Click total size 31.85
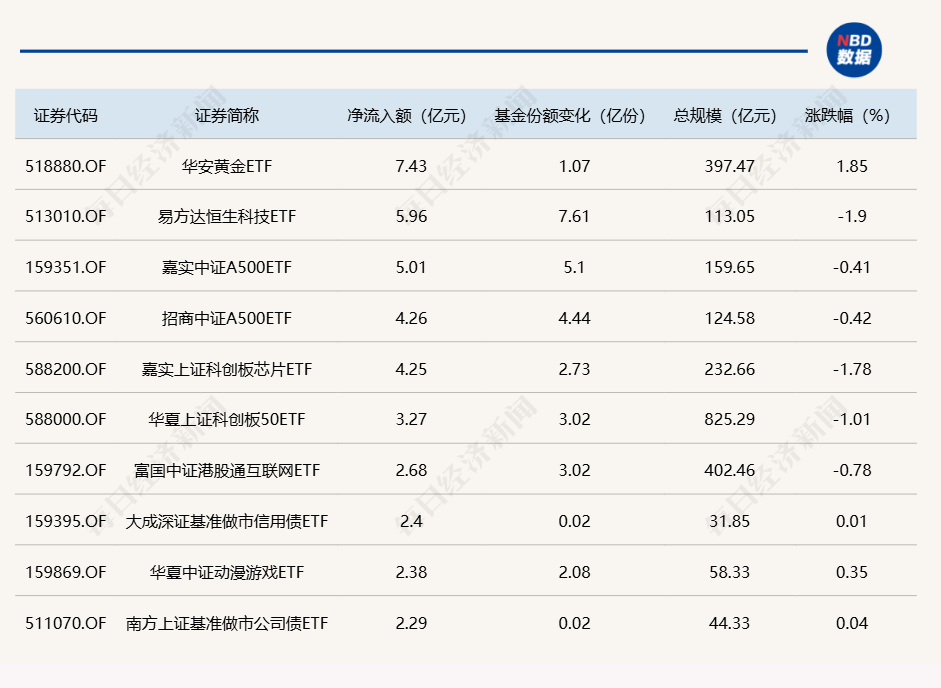This screenshot has width=941, height=688. pos(729,521)
